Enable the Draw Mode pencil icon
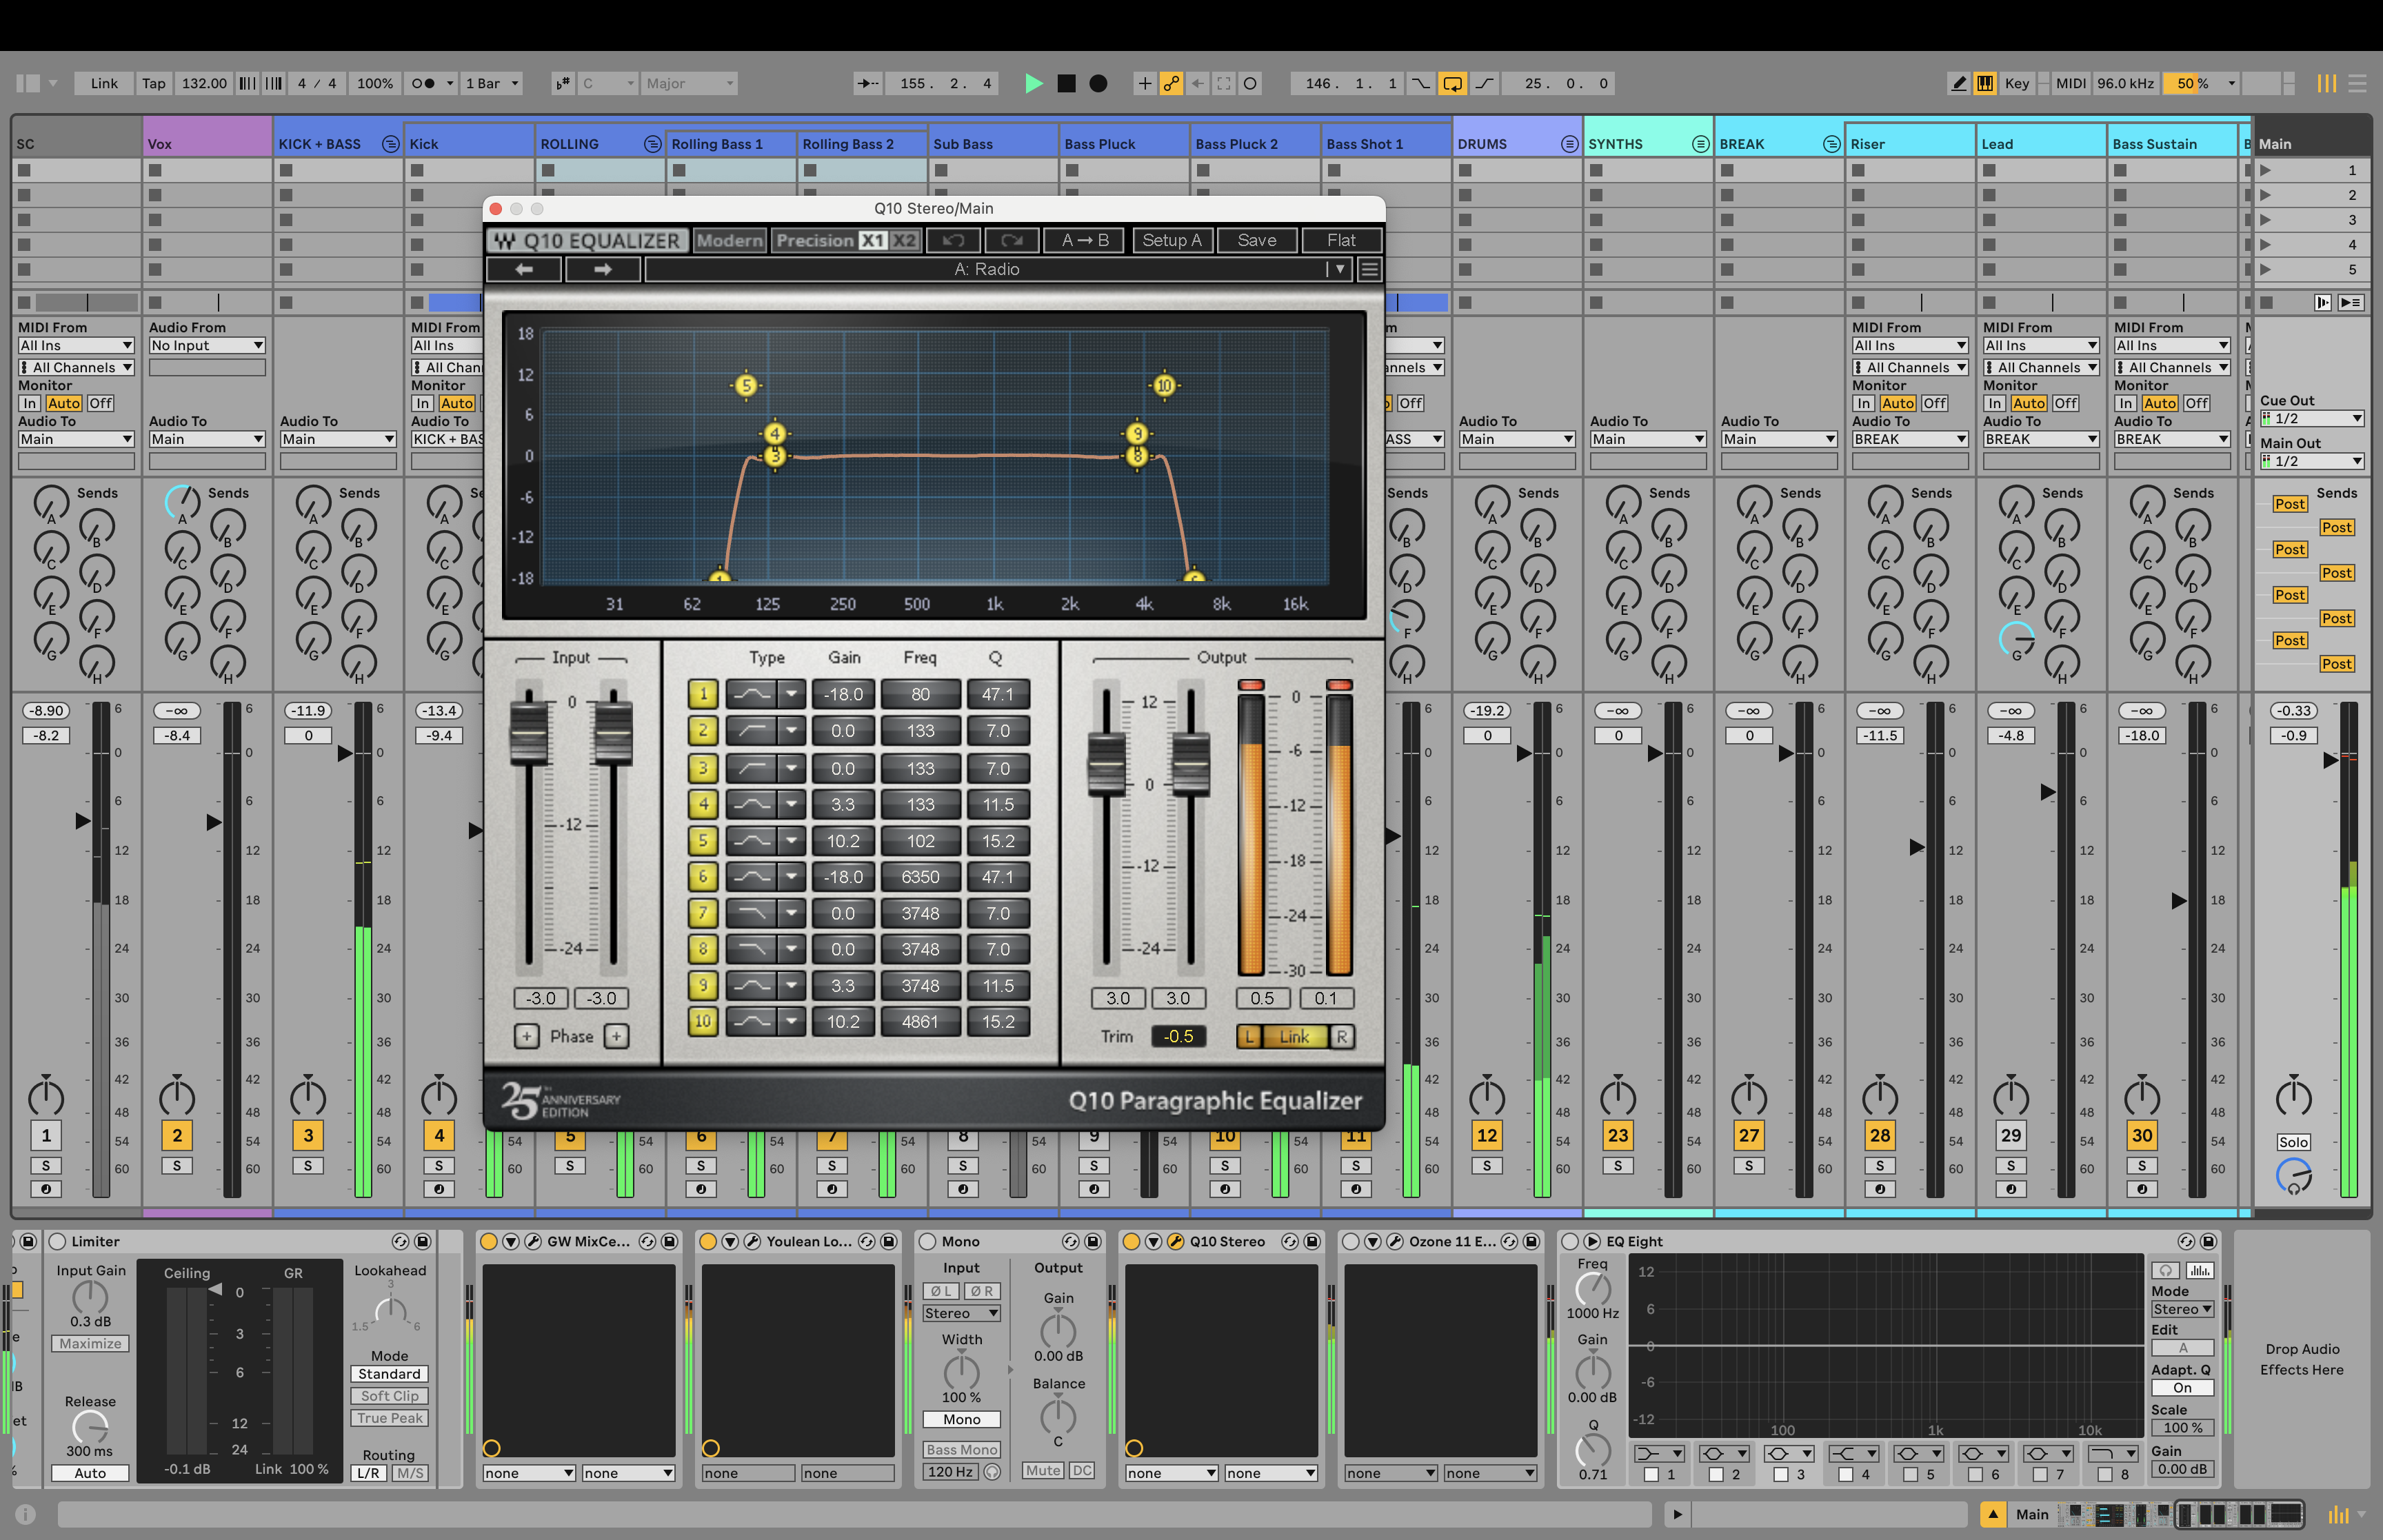This screenshot has height=1540, width=2383. coord(1958,83)
